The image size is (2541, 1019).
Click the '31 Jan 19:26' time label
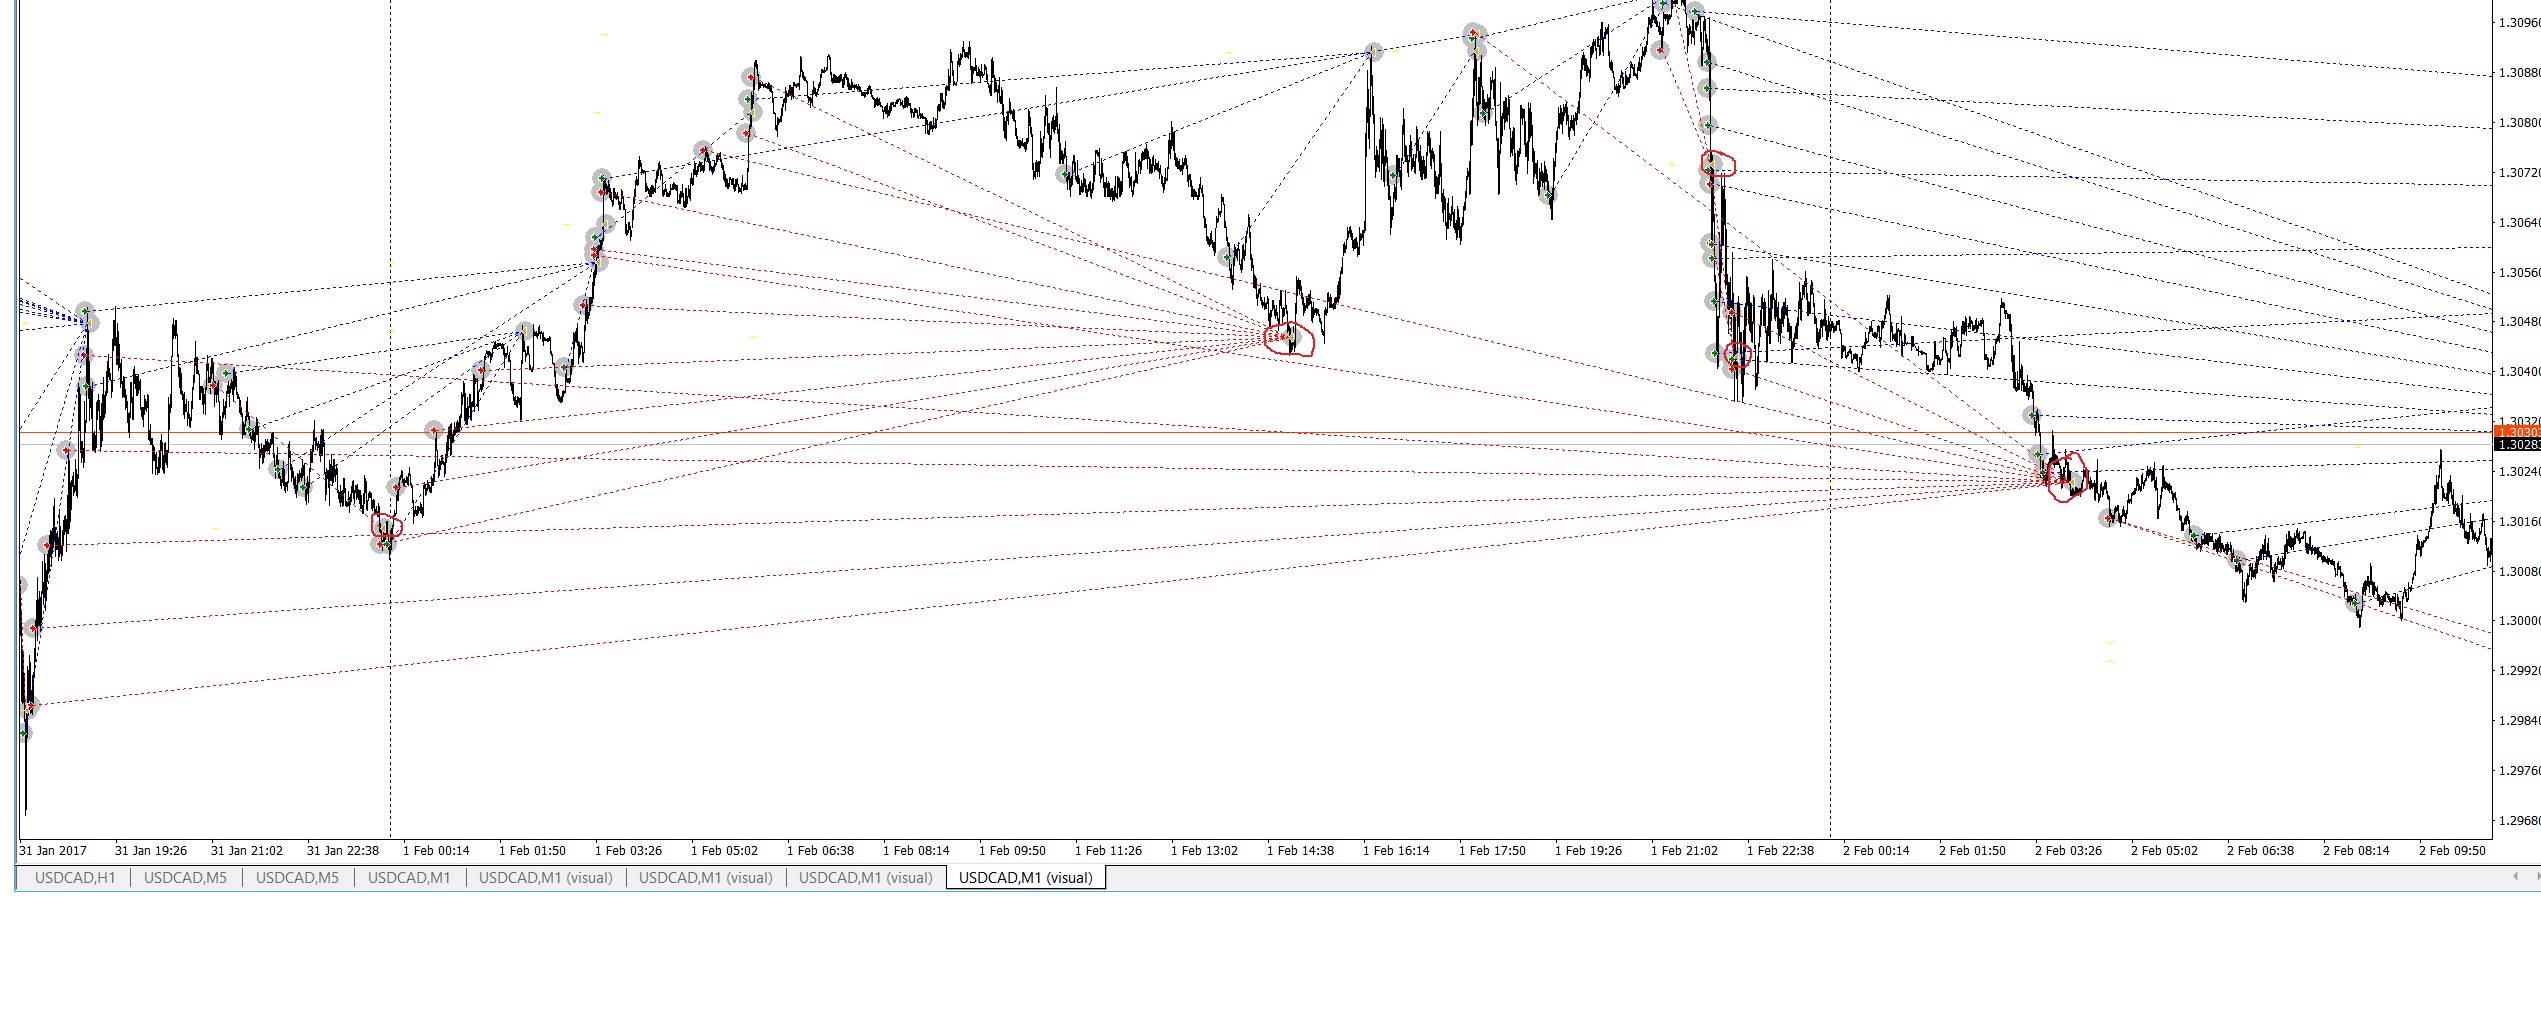(x=151, y=851)
